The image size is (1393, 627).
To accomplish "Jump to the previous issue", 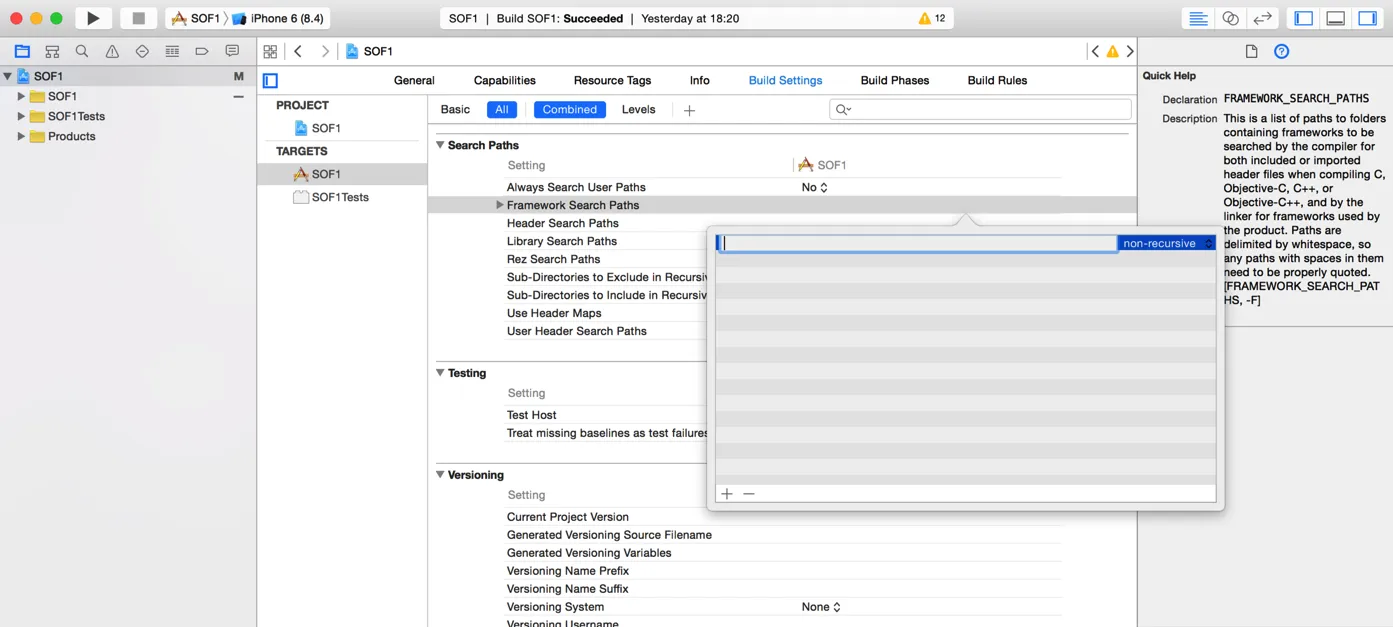I will 1095,51.
